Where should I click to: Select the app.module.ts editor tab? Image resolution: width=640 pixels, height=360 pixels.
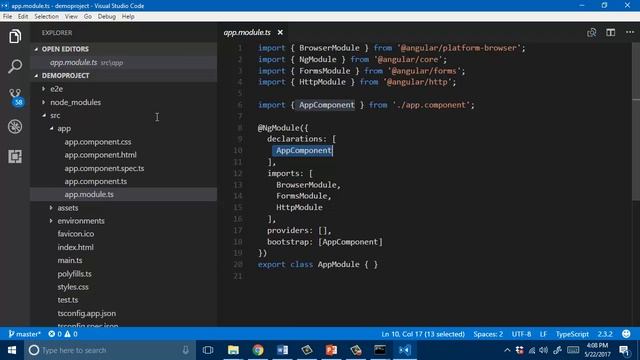tap(247, 32)
